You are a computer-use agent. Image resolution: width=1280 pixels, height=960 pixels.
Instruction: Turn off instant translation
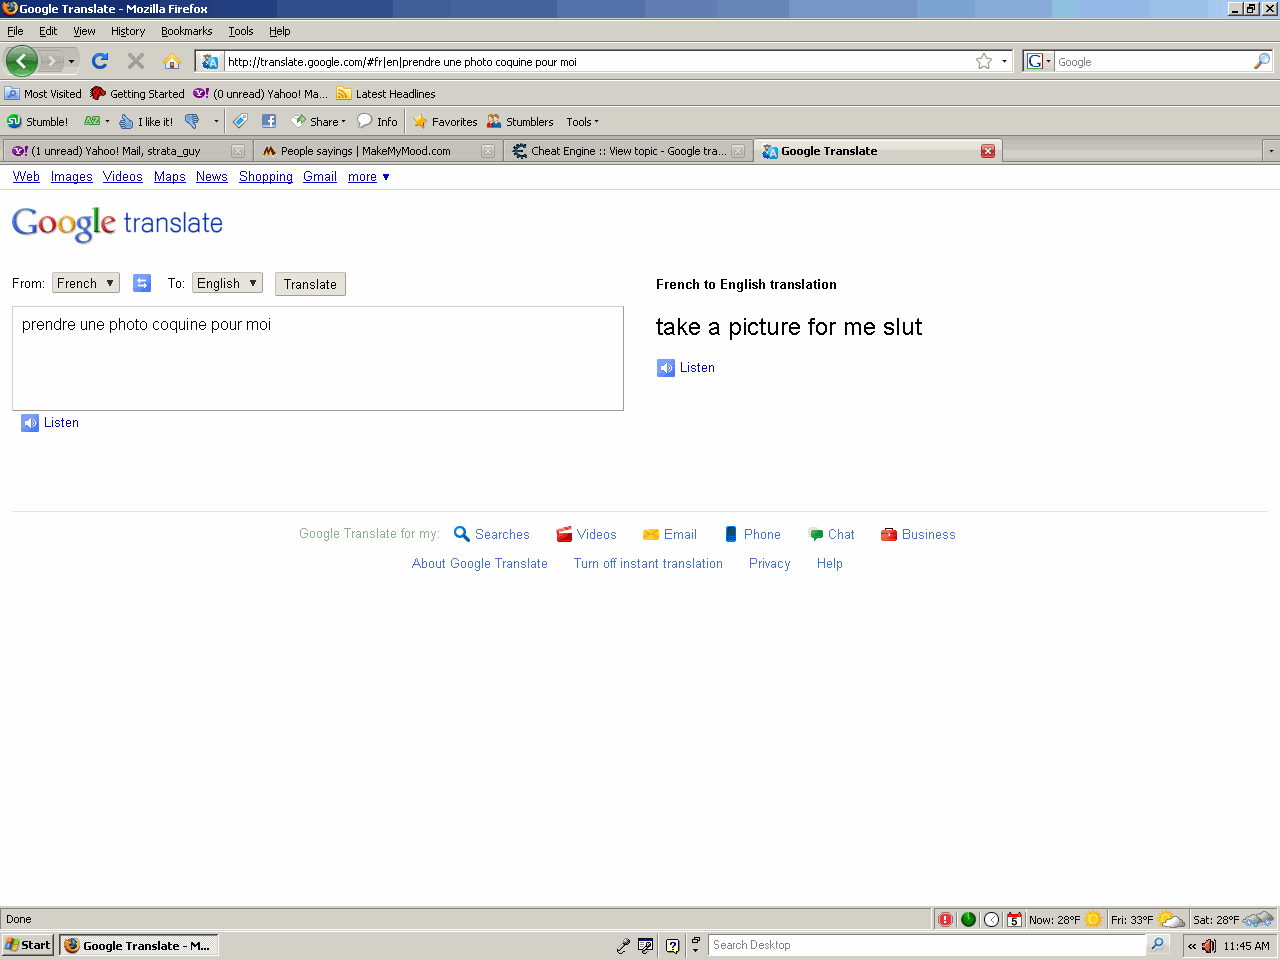coord(648,563)
